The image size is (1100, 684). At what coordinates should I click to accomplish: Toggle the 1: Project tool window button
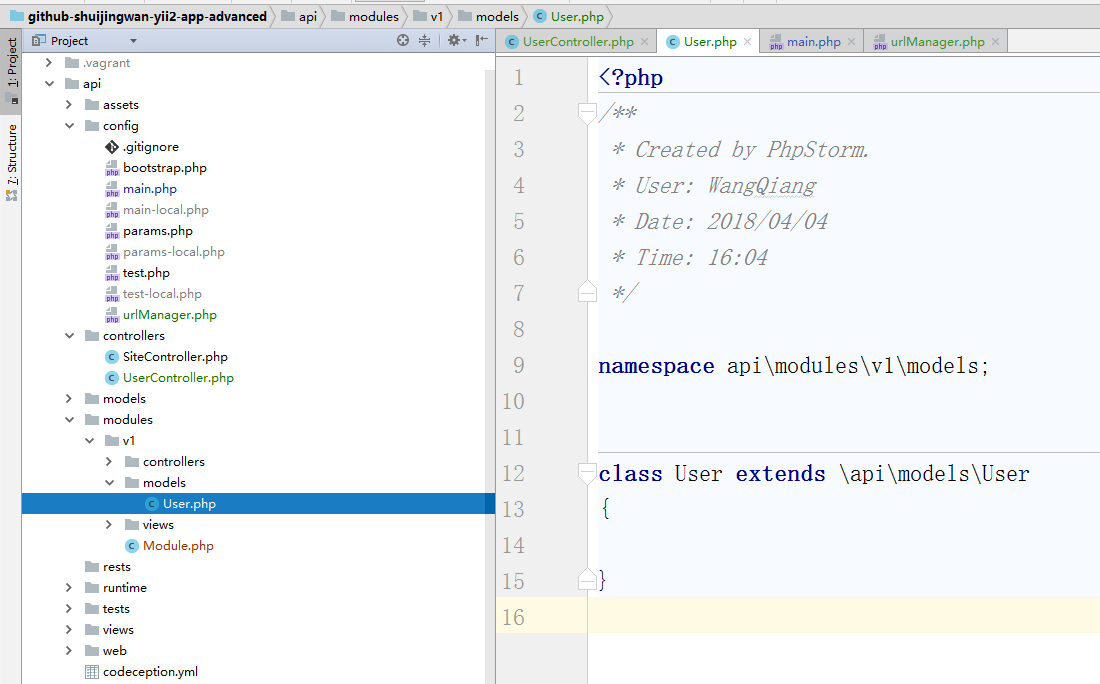point(12,70)
